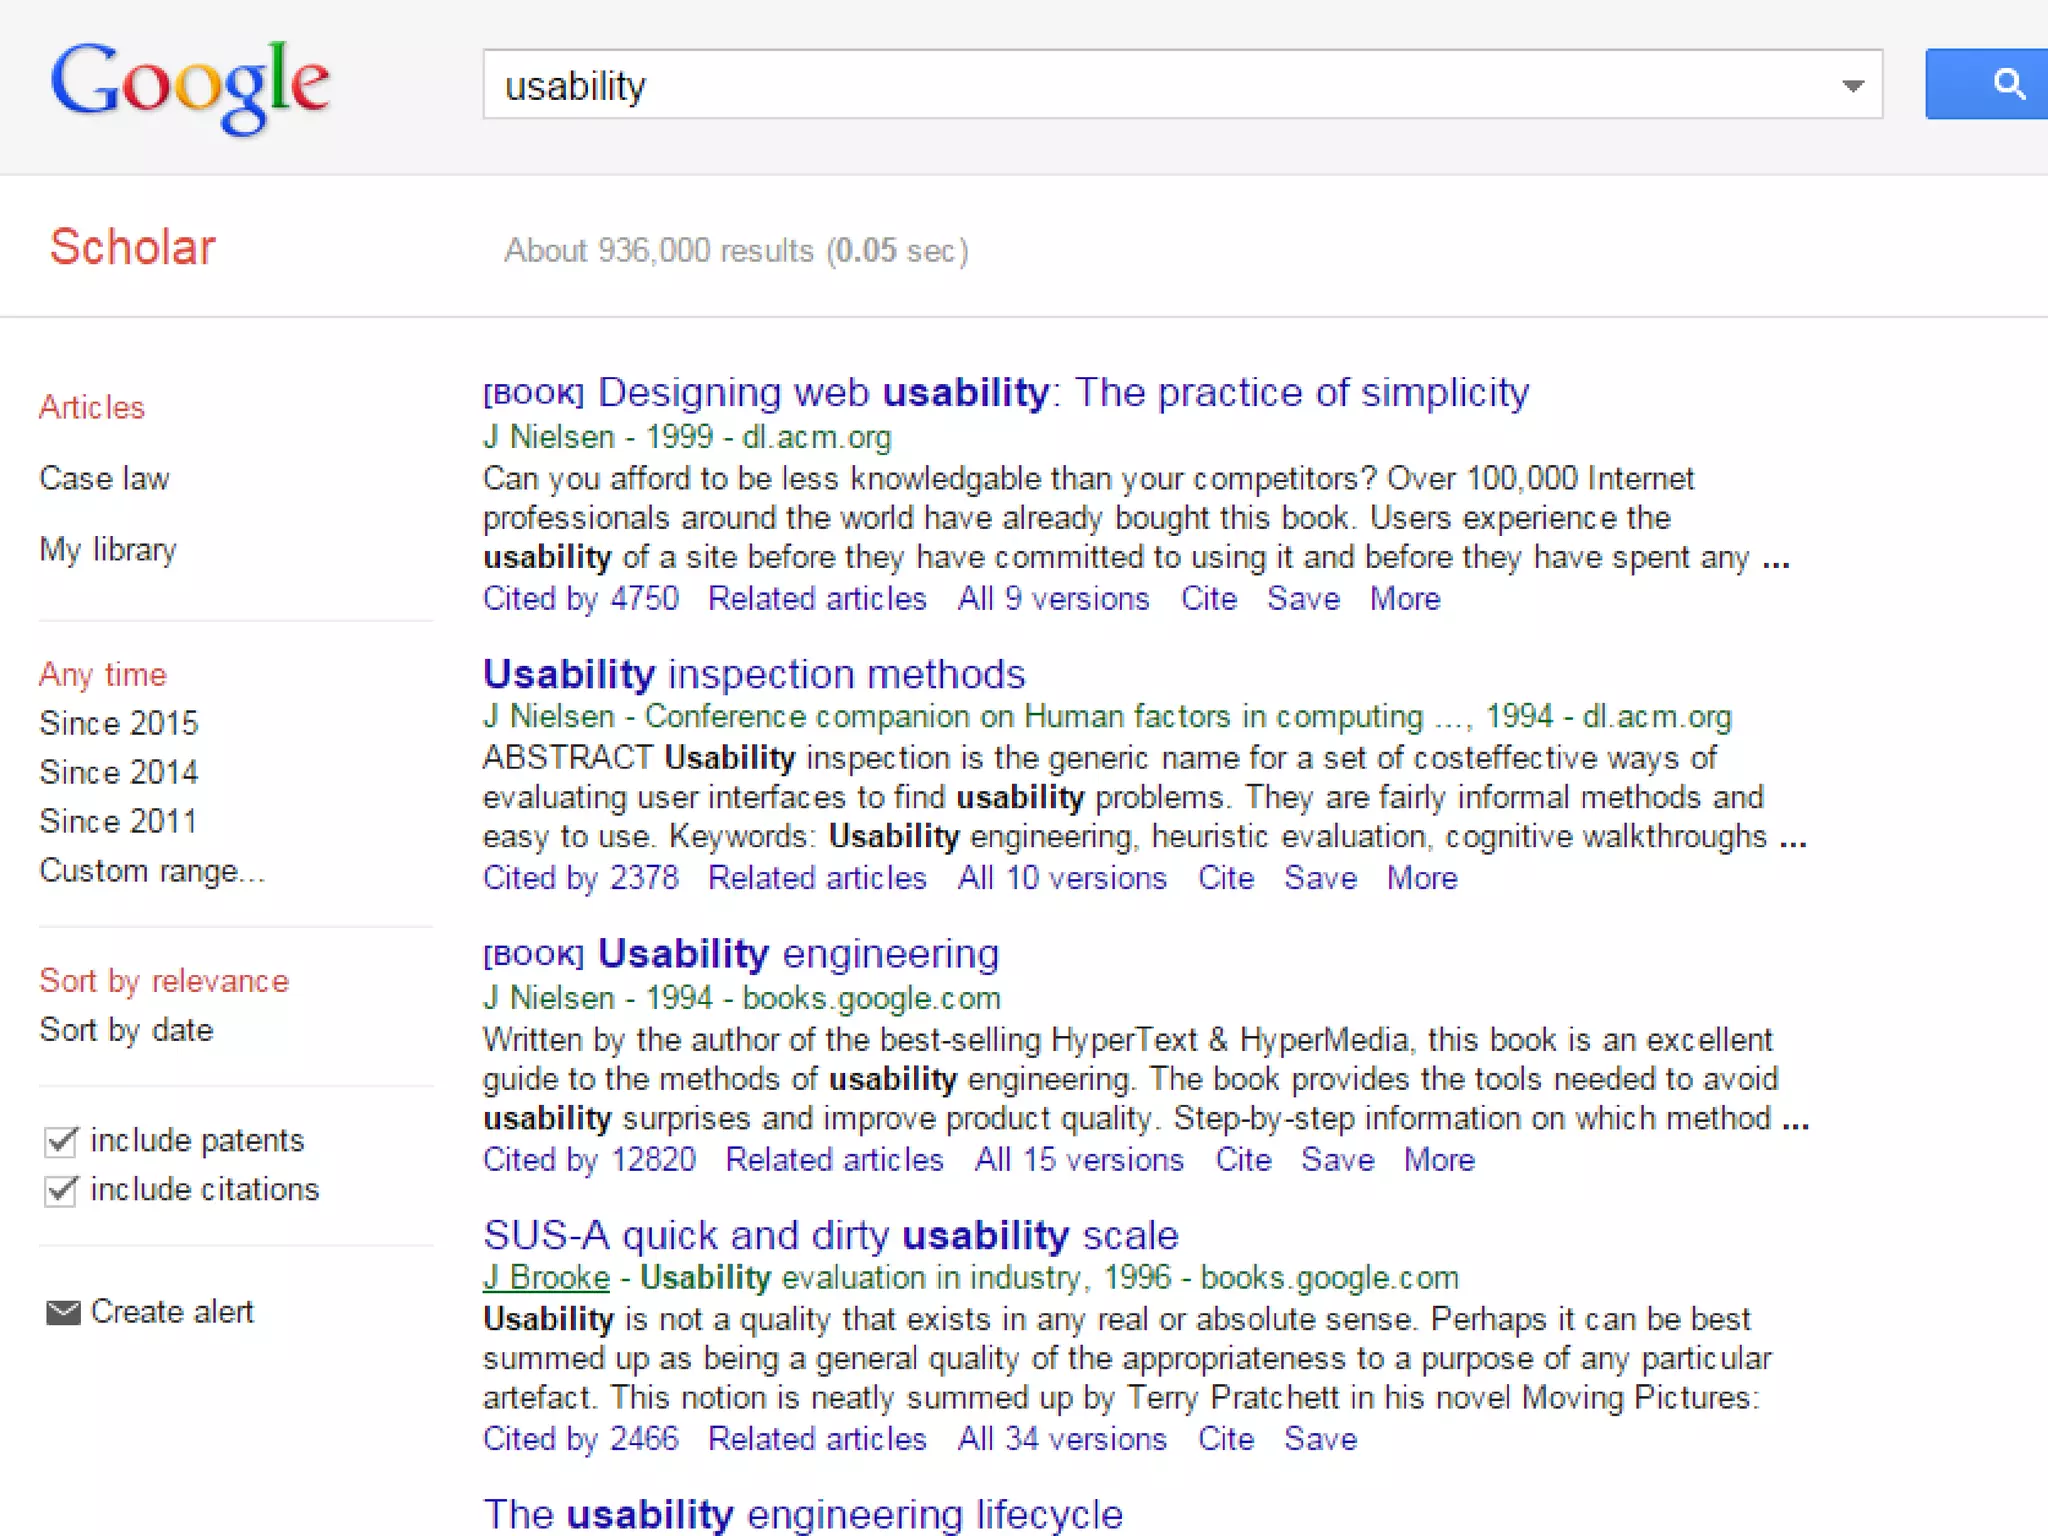2048x1536 pixels.
Task: Filter results Since 2014
Action: click(x=118, y=772)
